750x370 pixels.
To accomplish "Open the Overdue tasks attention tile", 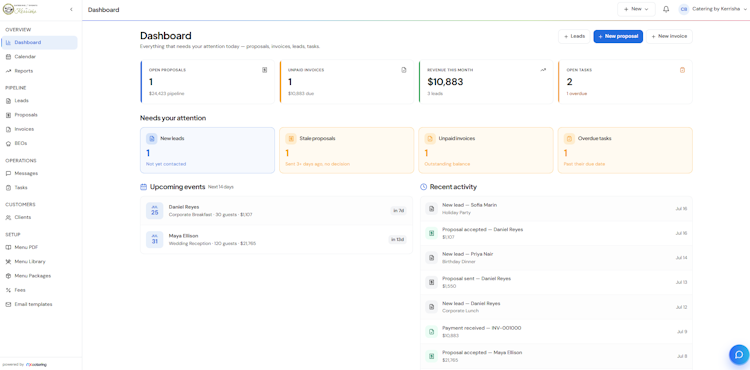I will (625, 150).
